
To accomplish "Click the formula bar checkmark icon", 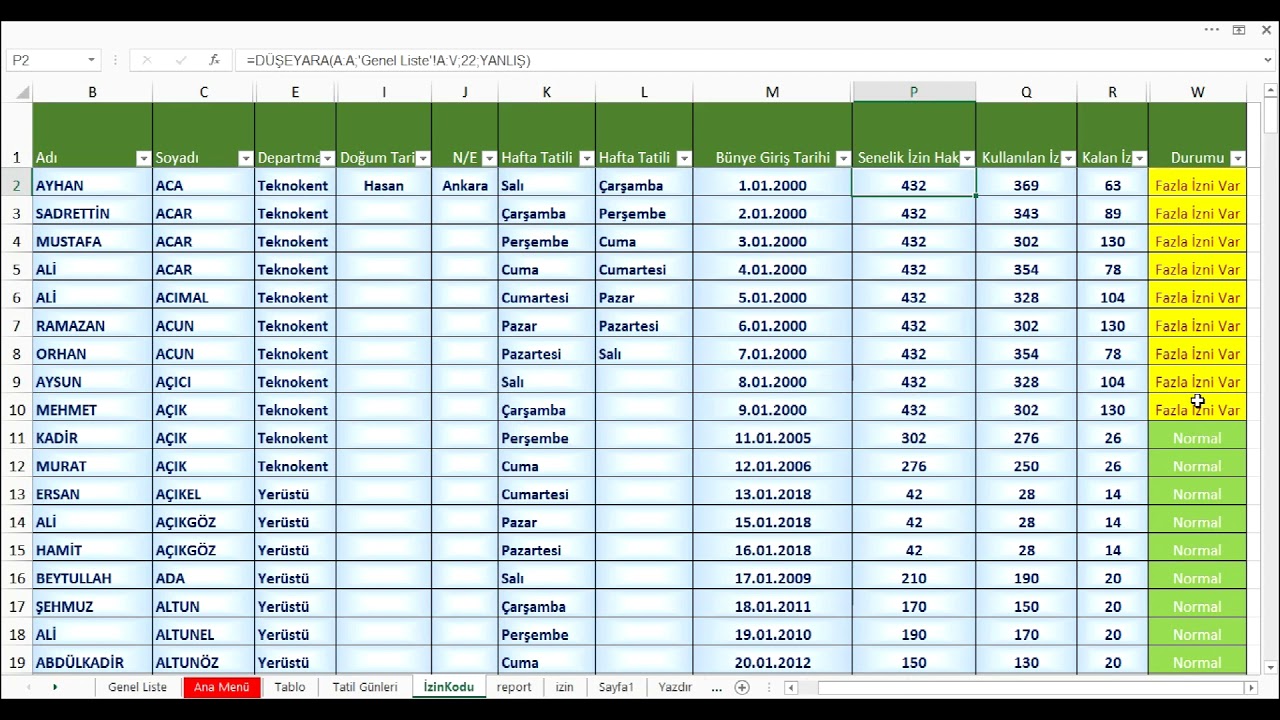I will (181, 60).
